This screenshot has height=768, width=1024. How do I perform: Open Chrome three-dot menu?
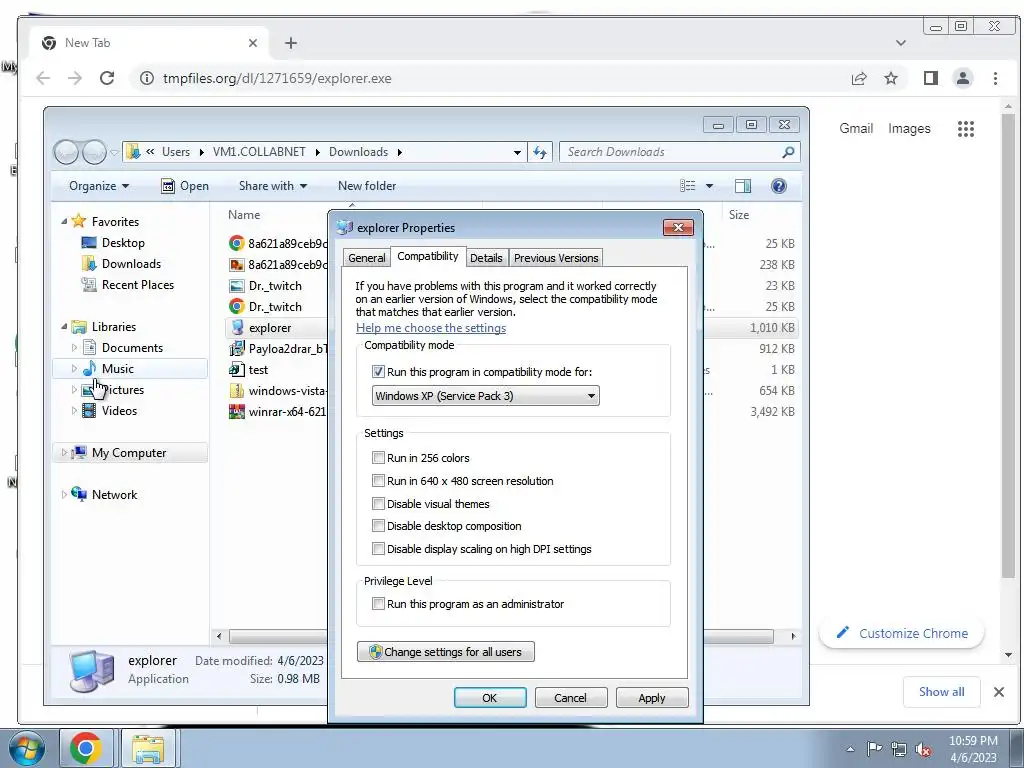(995, 78)
